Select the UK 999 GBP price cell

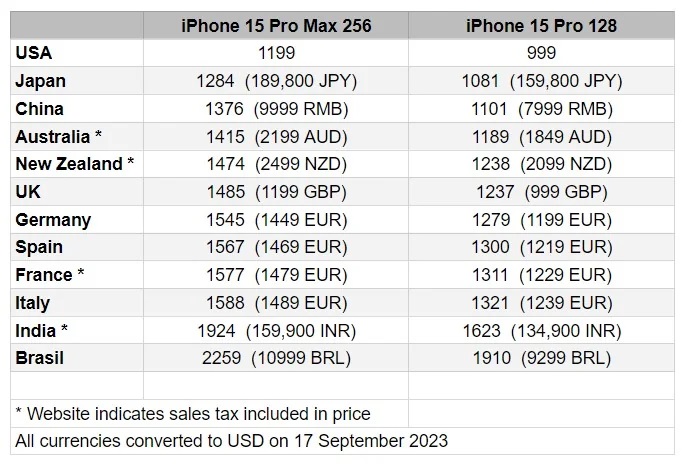point(541,192)
